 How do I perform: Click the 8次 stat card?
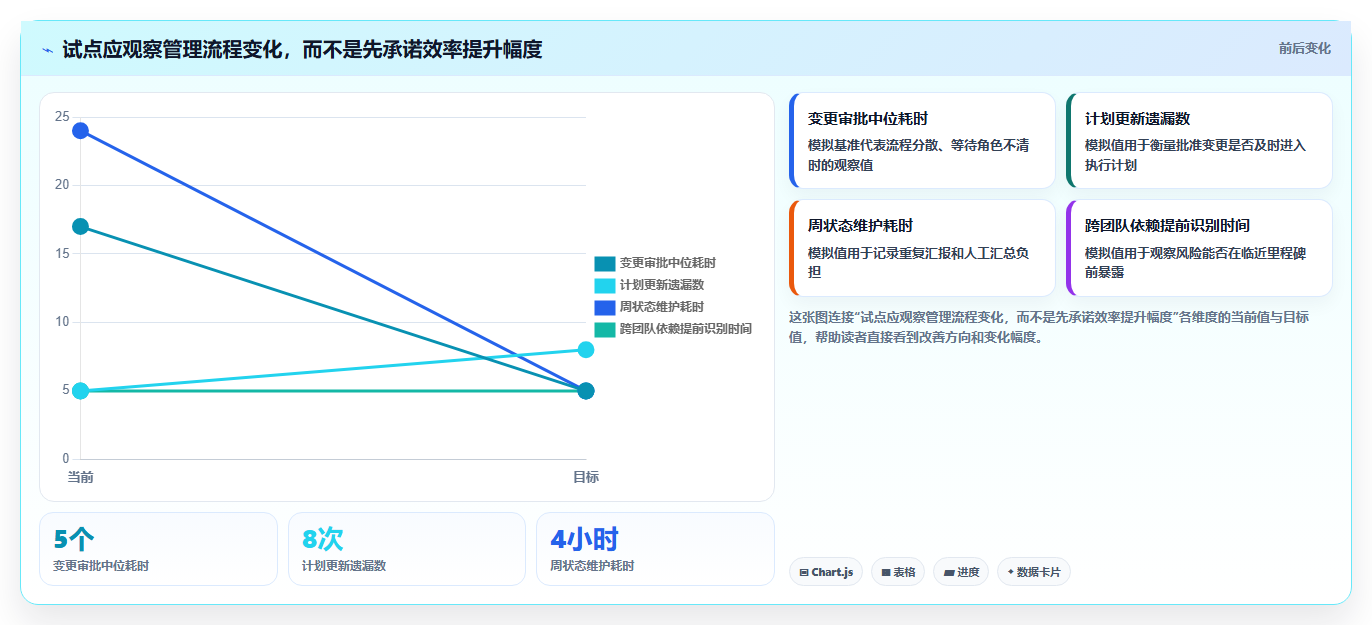(406, 549)
